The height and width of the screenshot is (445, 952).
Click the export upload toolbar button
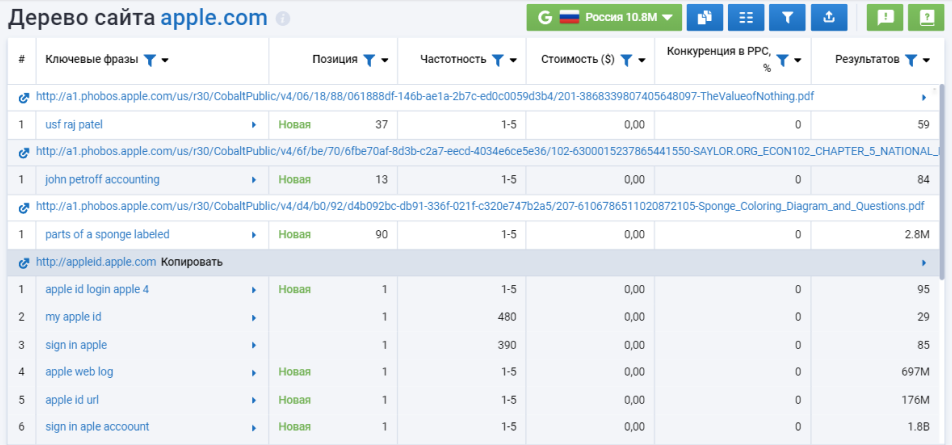(x=829, y=18)
